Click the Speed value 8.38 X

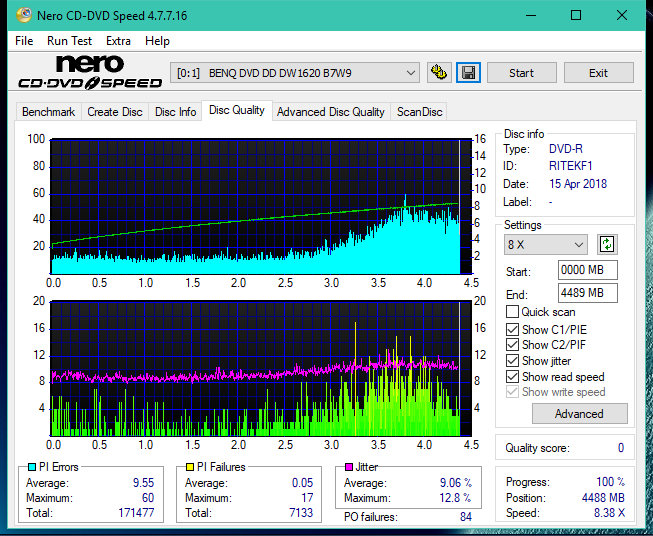pos(609,513)
